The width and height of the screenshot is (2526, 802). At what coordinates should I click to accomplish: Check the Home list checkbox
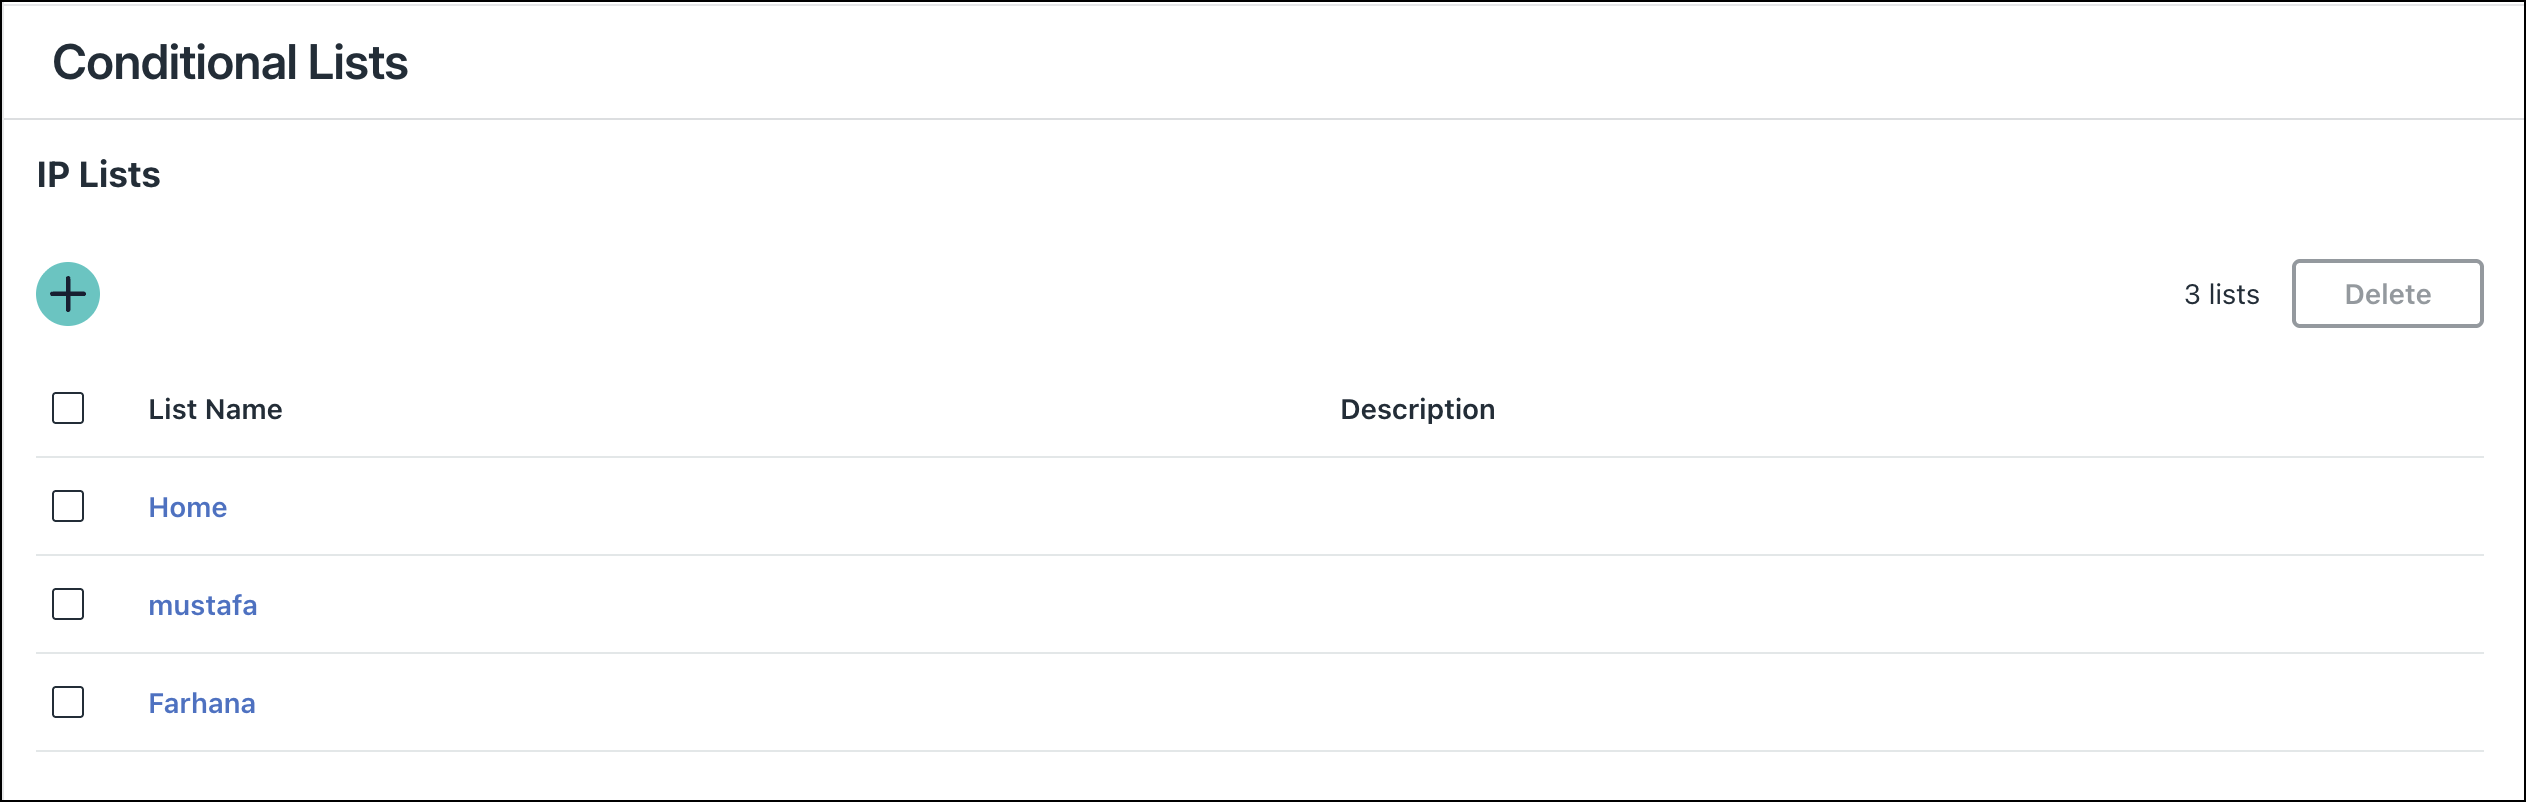click(x=67, y=507)
